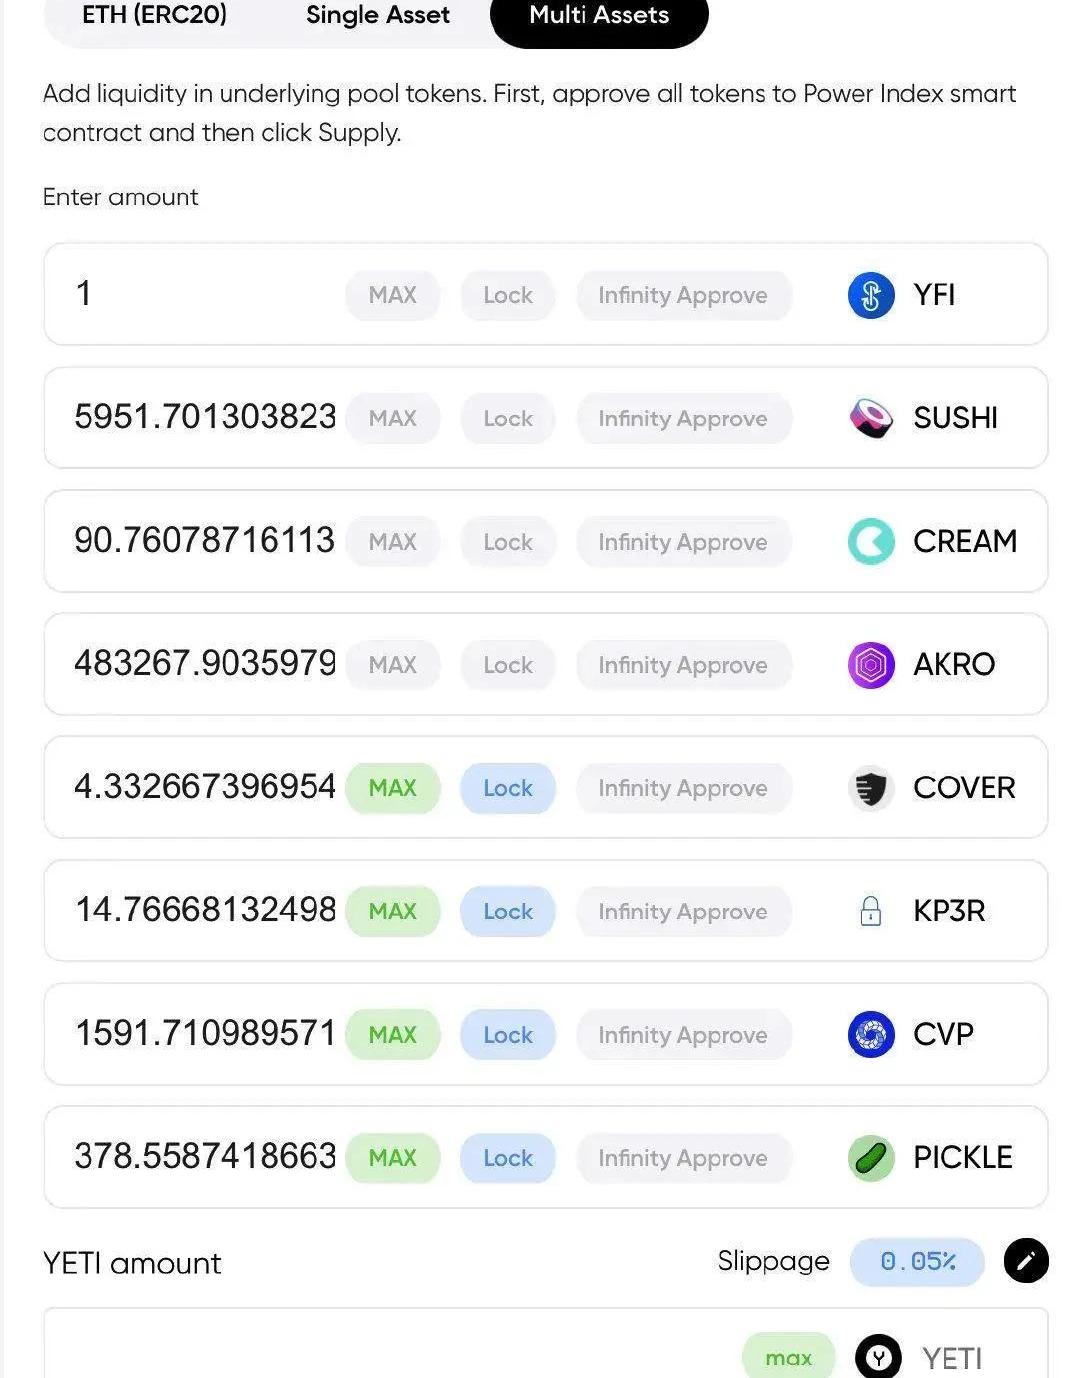Viewport: 1080px width, 1378px height.
Task: Click the KP3R lock icon
Action: (870, 911)
